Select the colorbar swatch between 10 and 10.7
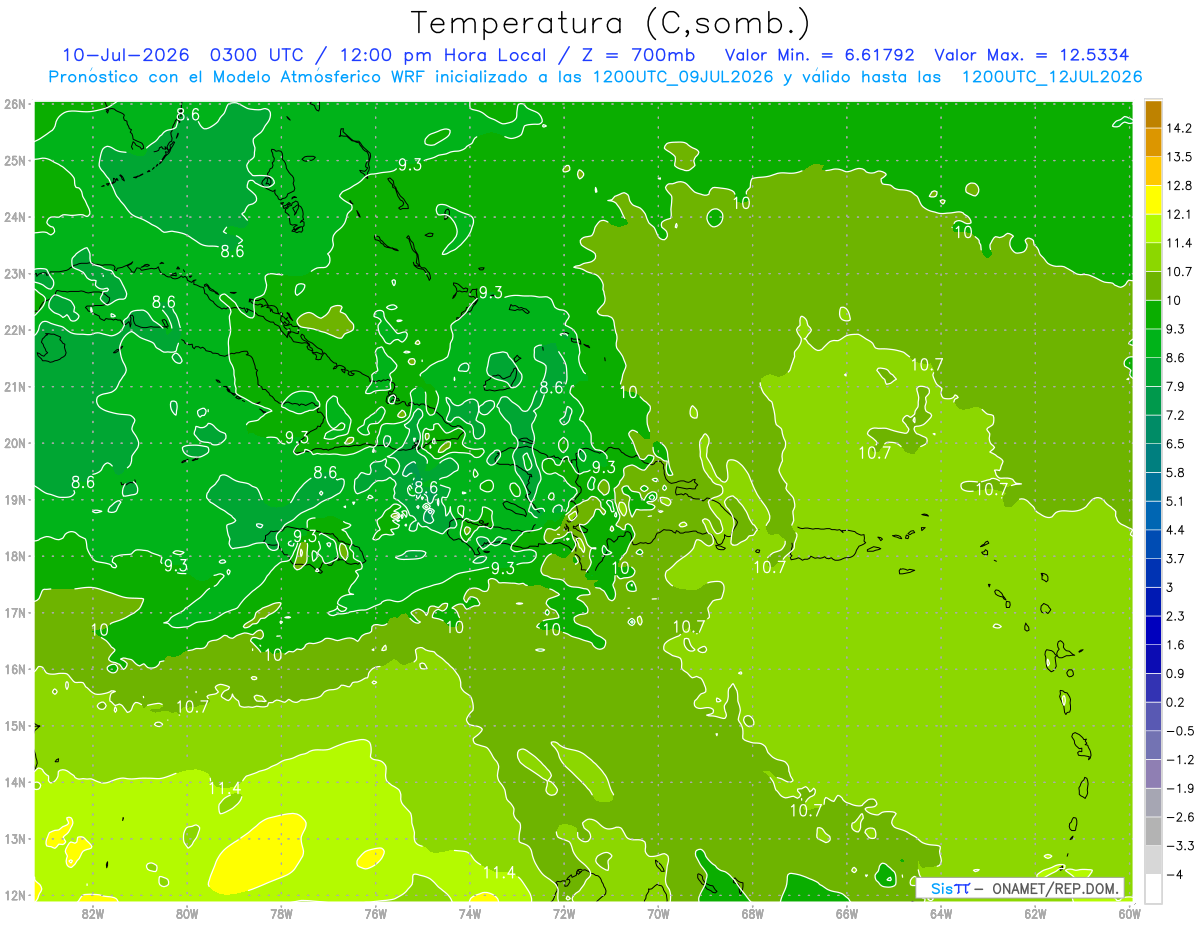The height and width of the screenshot is (927, 1200). click(x=1154, y=286)
